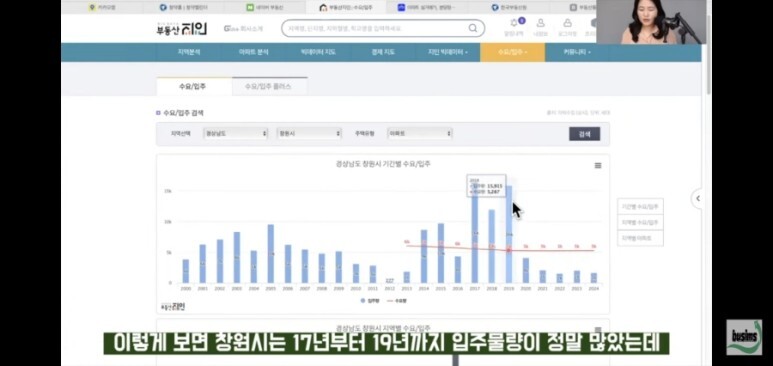Click the highlighted 2019 bar

(x=509, y=234)
